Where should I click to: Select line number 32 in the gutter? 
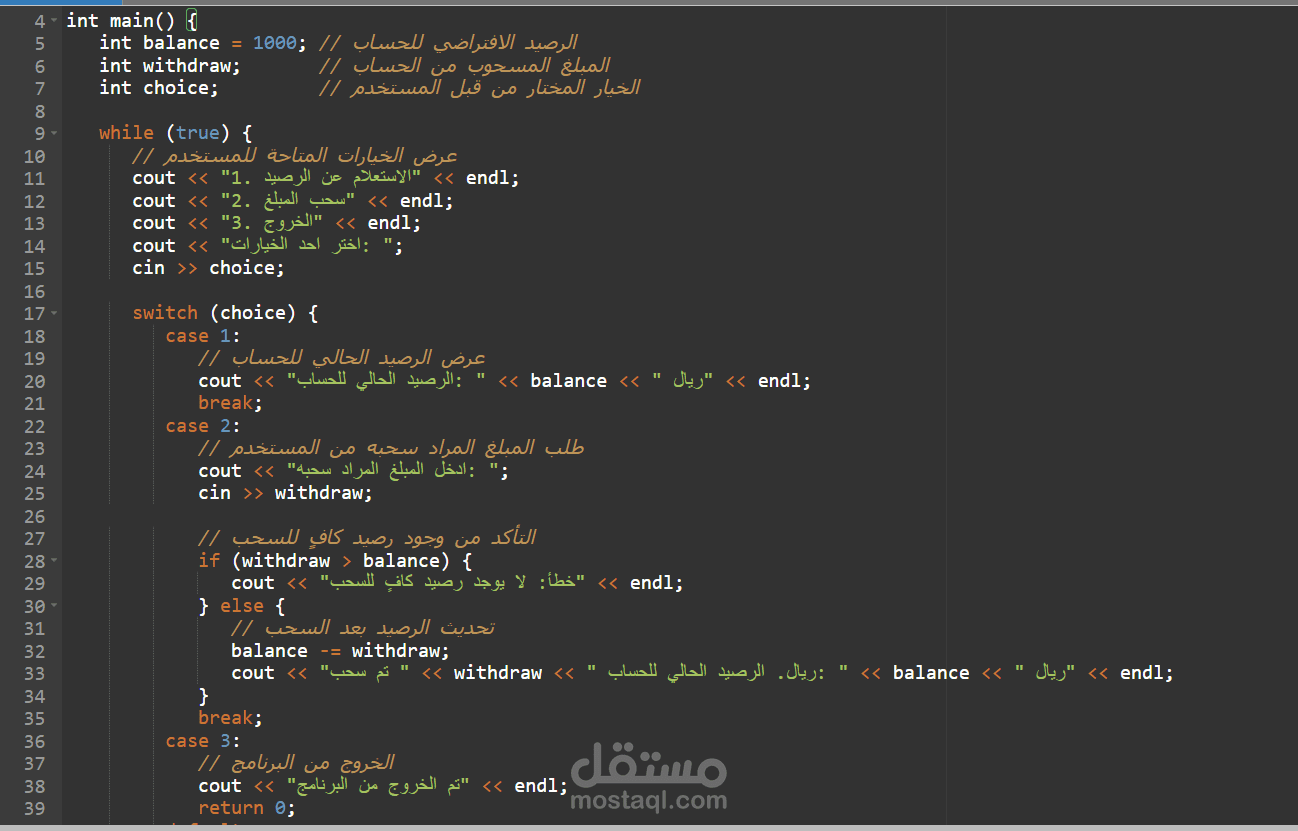tap(34, 651)
